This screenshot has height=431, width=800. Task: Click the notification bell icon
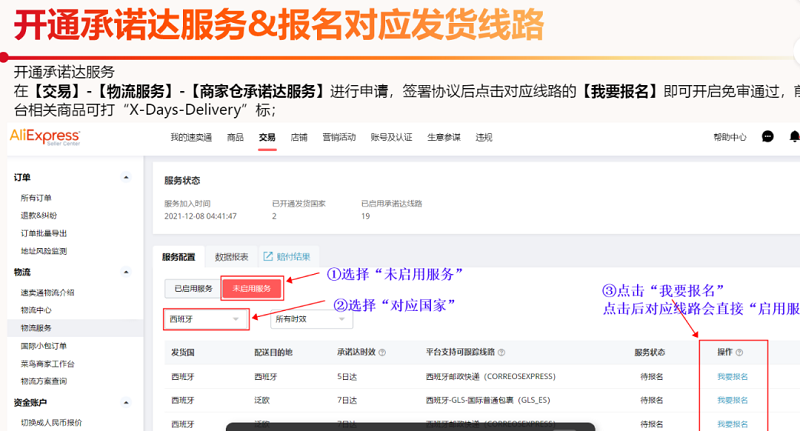pyautogui.click(x=794, y=137)
